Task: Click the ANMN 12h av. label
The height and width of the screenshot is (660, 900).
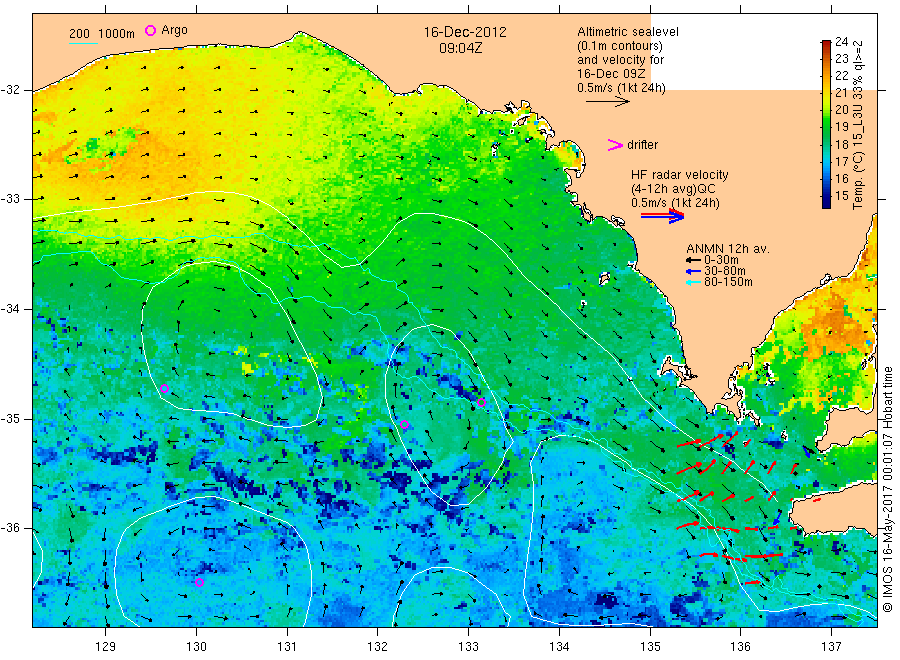Action: click(x=728, y=249)
